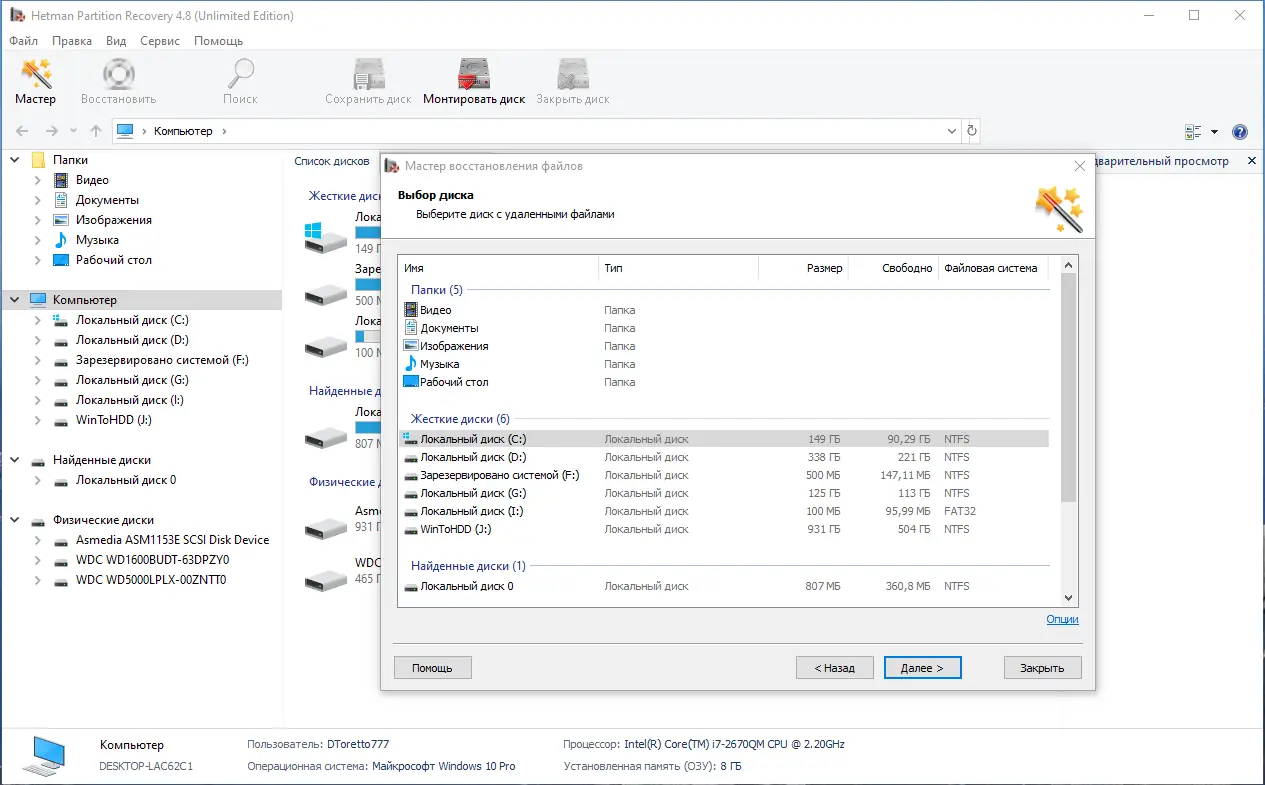Close the wizard dialog with the X

coord(1079,166)
